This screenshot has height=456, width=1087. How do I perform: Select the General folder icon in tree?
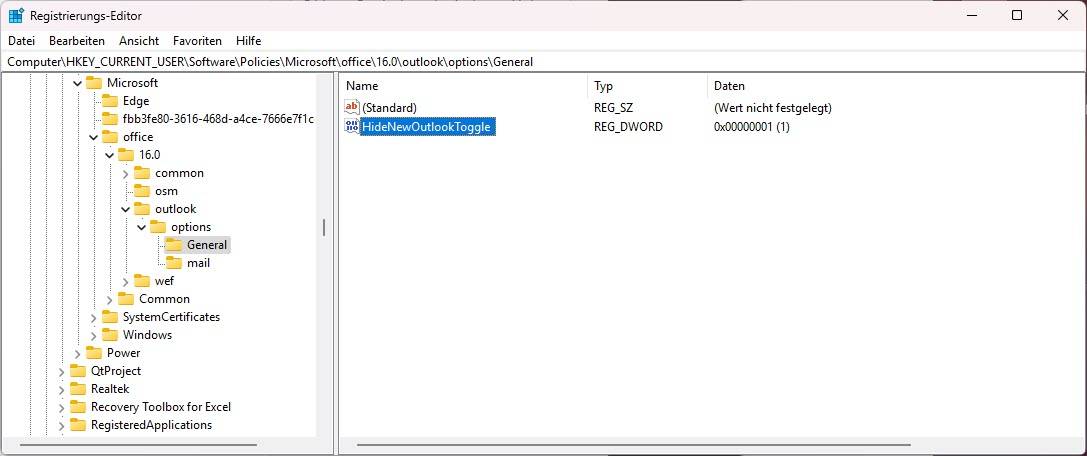coord(173,245)
